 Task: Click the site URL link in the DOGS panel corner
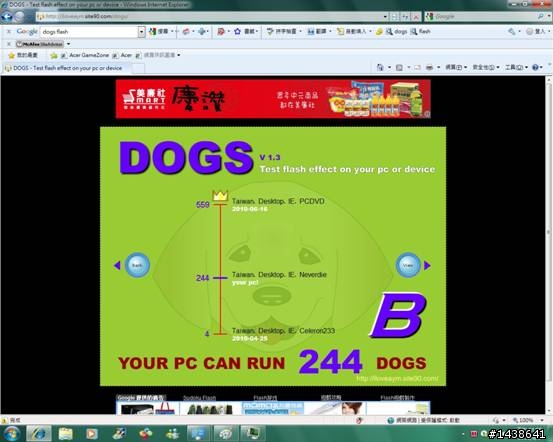click(x=397, y=379)
